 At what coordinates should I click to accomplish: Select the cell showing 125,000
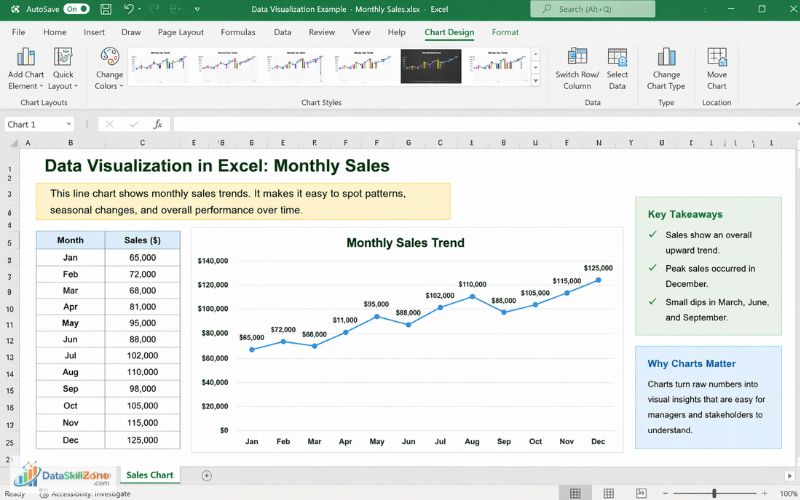pos(142,440)
